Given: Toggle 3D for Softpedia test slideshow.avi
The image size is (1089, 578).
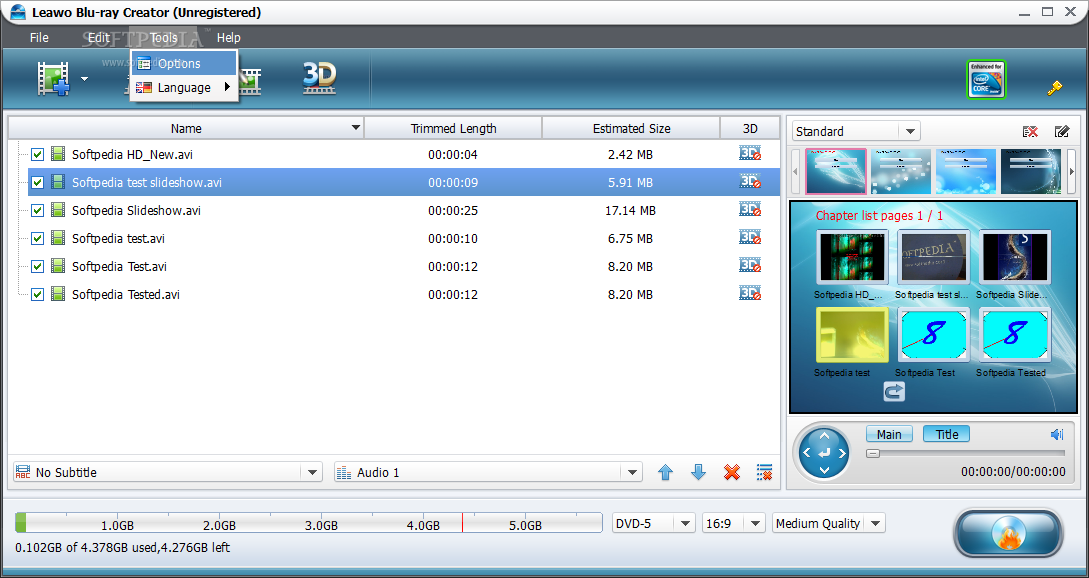Looking at the screenshot, I should point(750,182).
